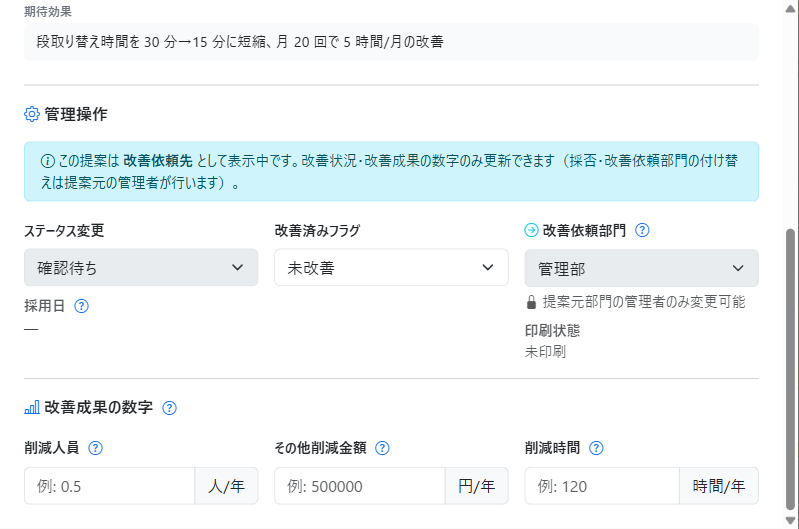Screen dimensions: 799x529
Task: Click the bold 改善依頼先 text in the banner
Action: (x=158, y=161)
